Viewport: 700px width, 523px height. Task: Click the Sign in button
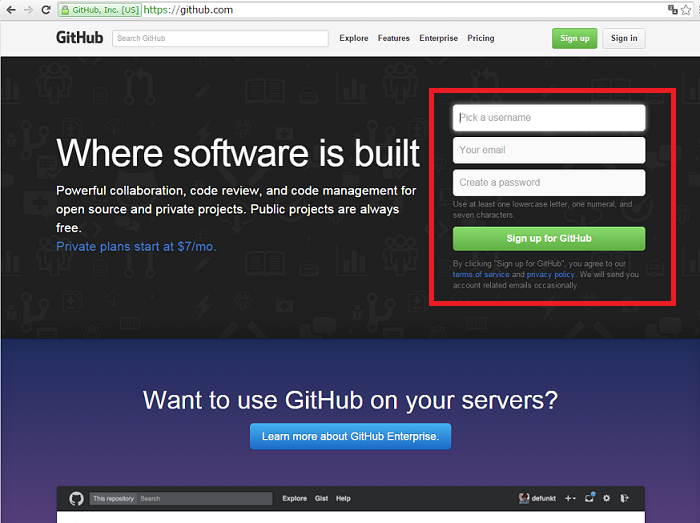point(624,38)
